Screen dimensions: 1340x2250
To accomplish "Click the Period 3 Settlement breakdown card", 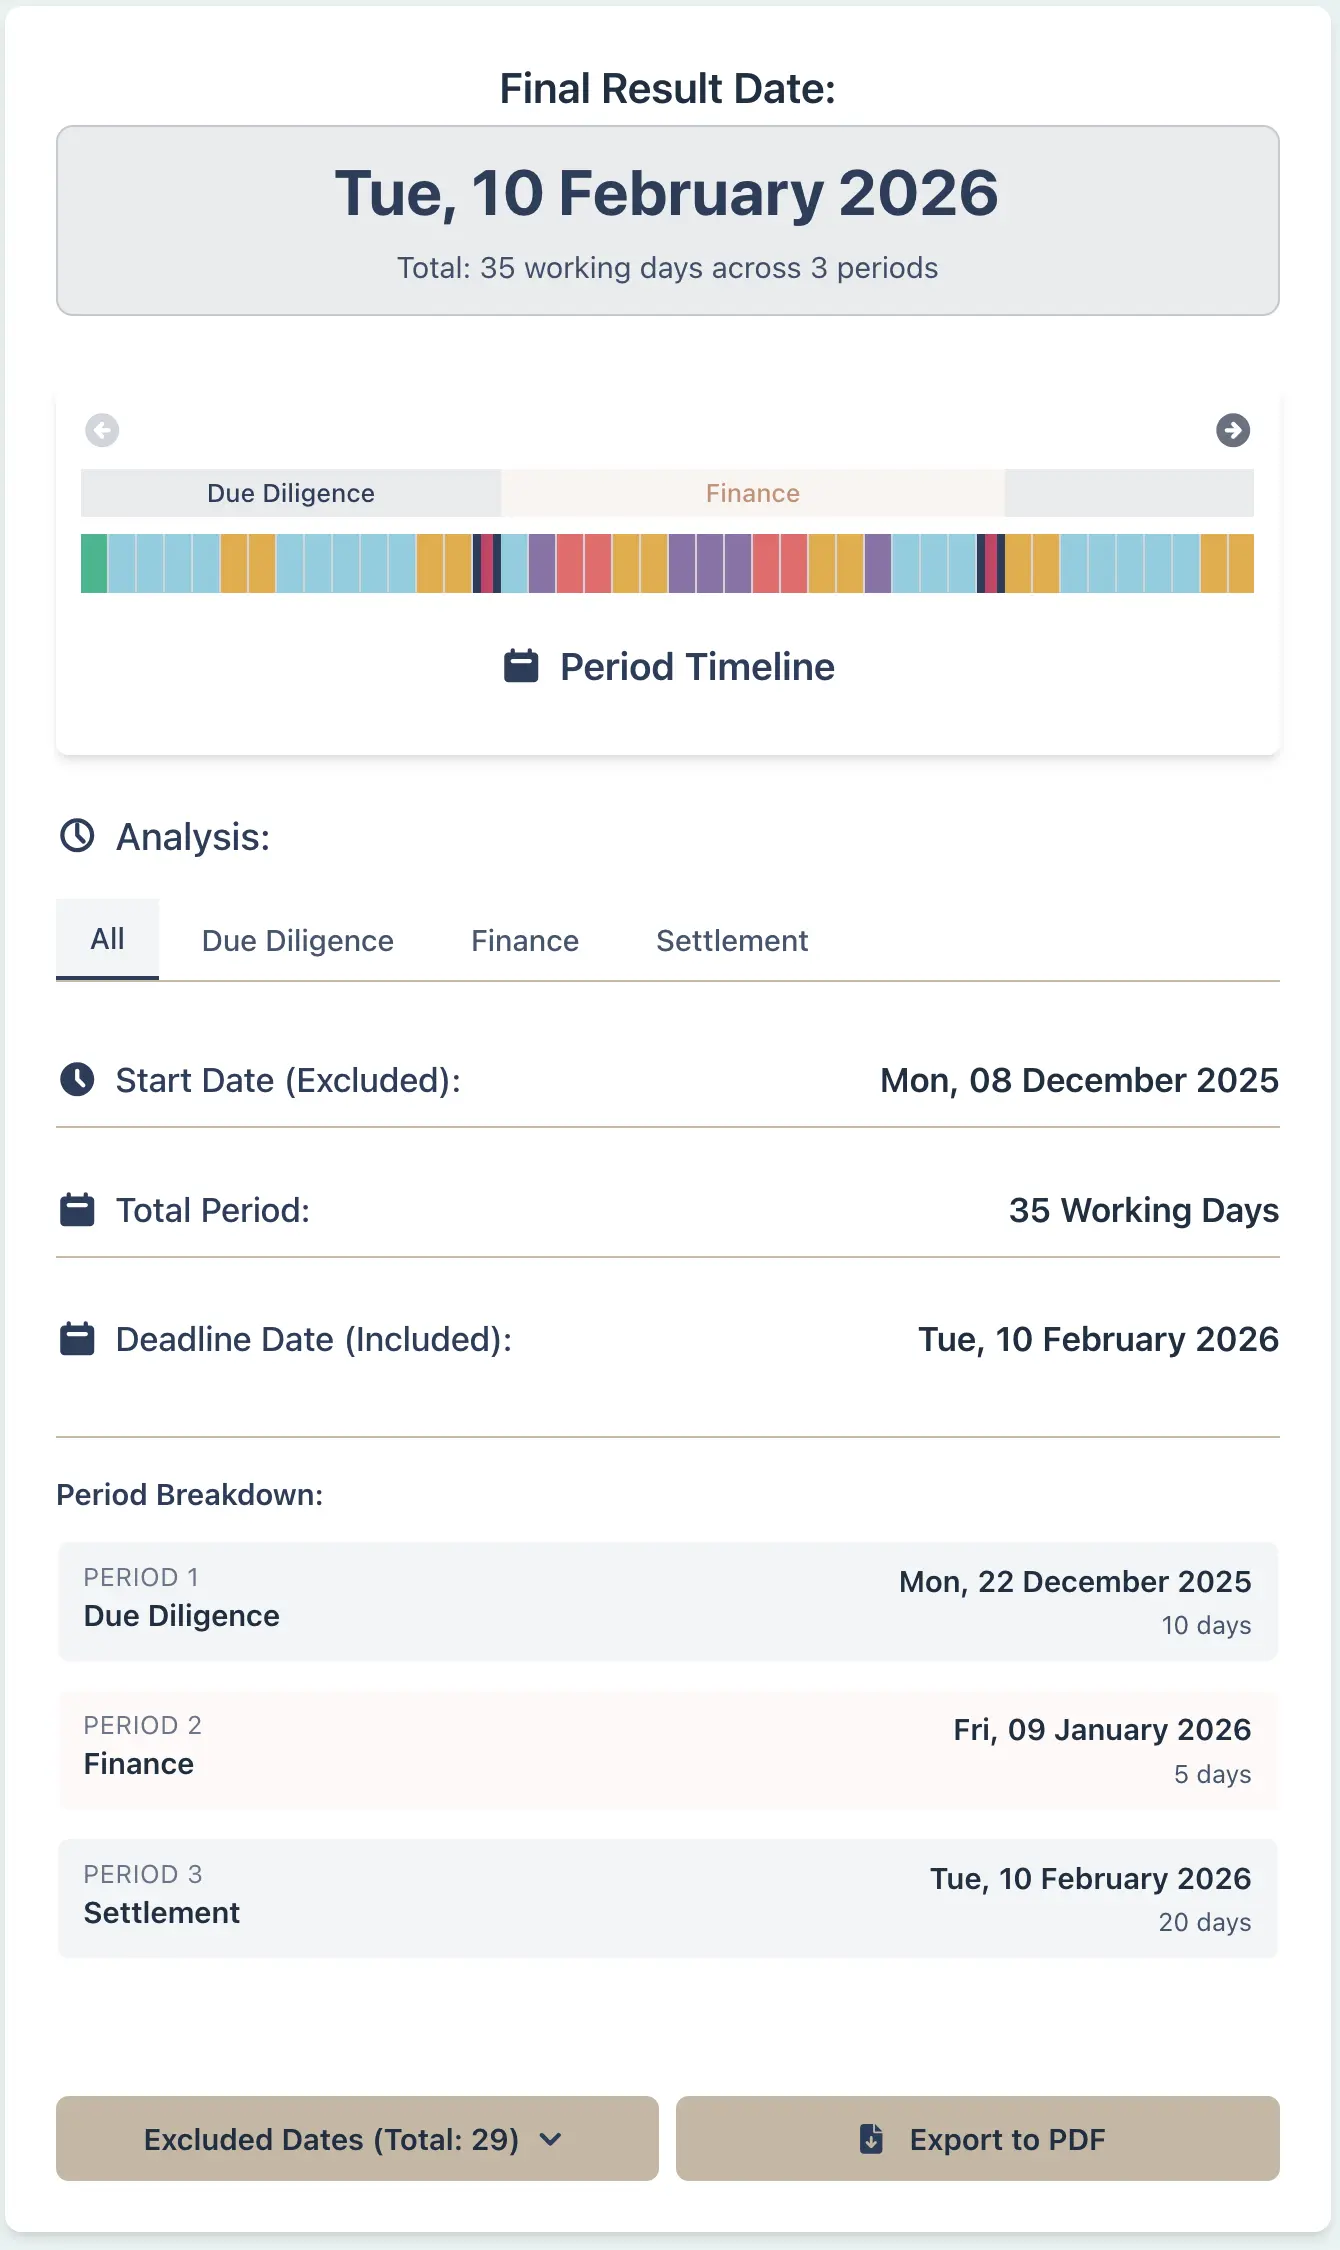I will click(668, 1897).
